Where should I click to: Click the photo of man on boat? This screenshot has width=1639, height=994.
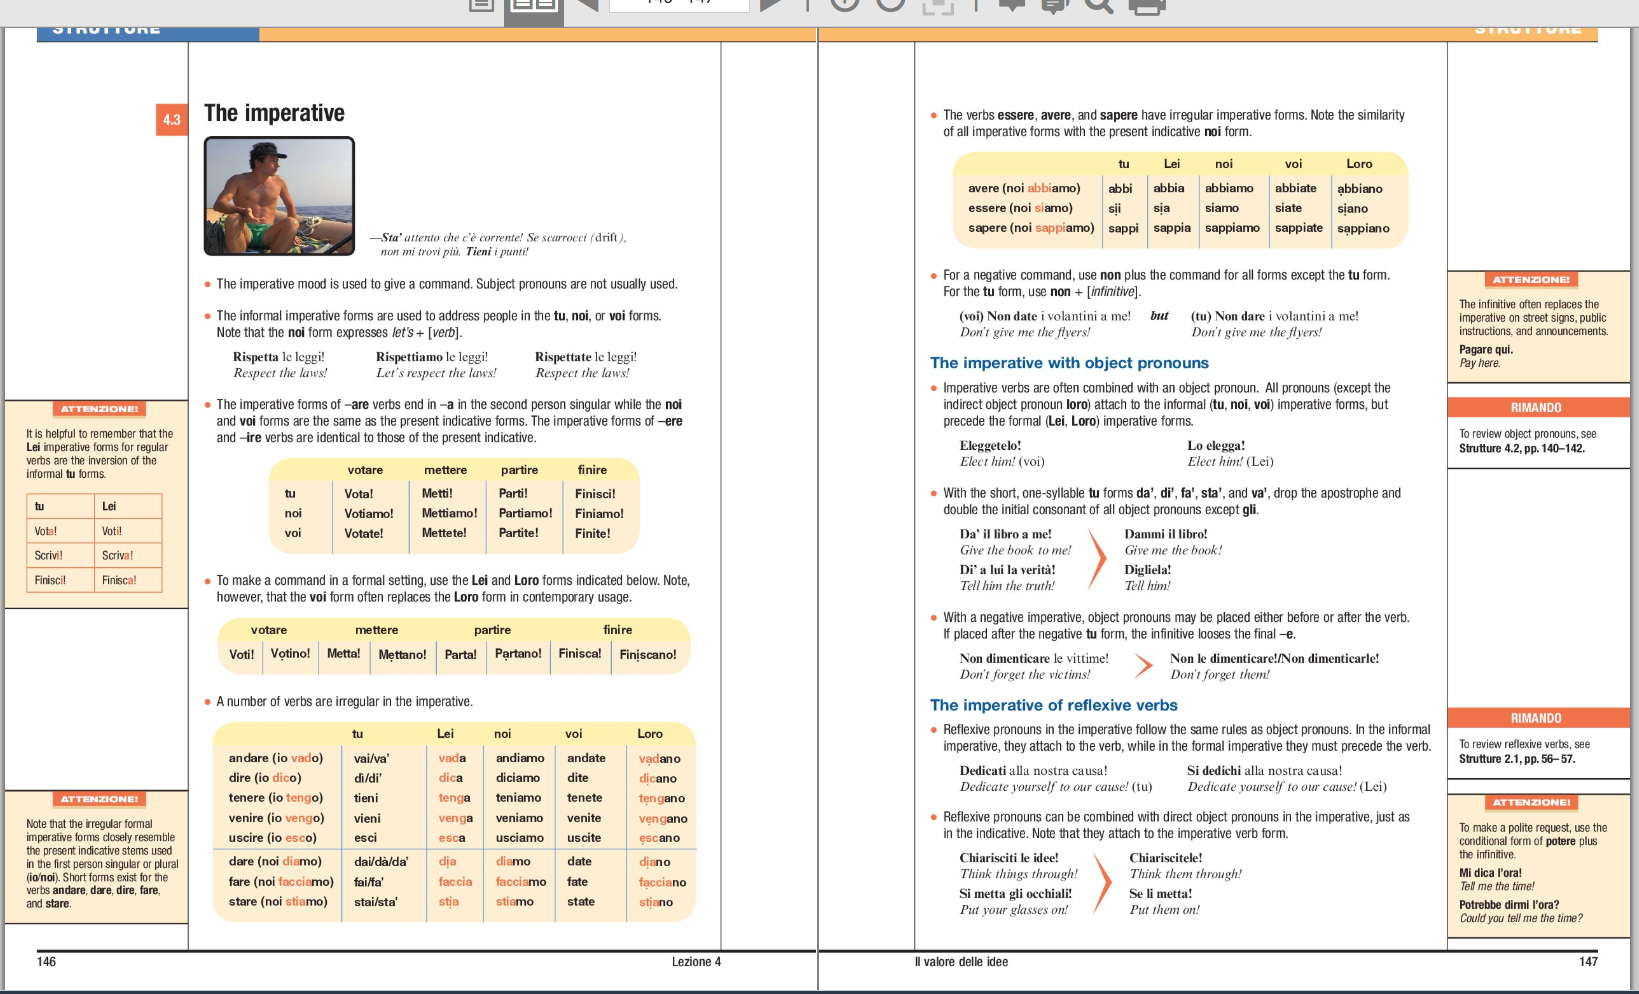(279, 196)
